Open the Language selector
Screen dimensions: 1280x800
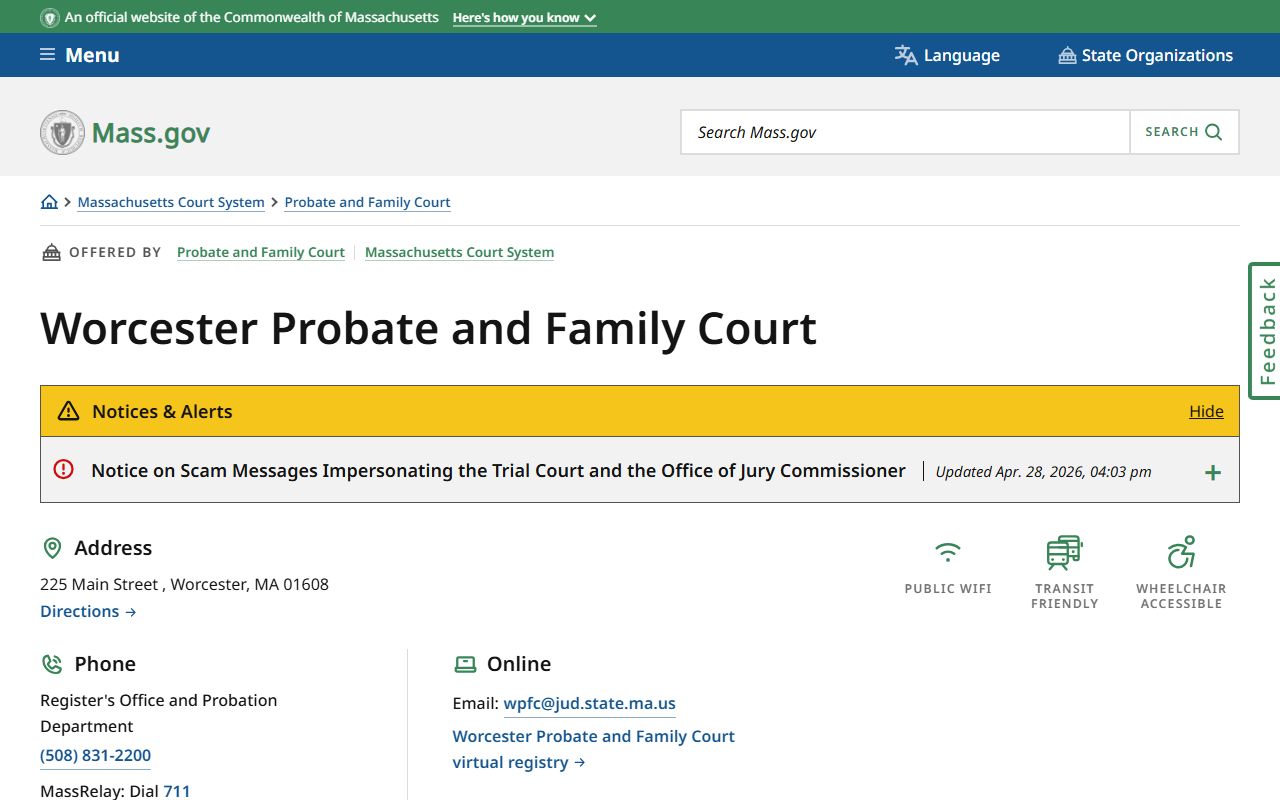[947, 55]
